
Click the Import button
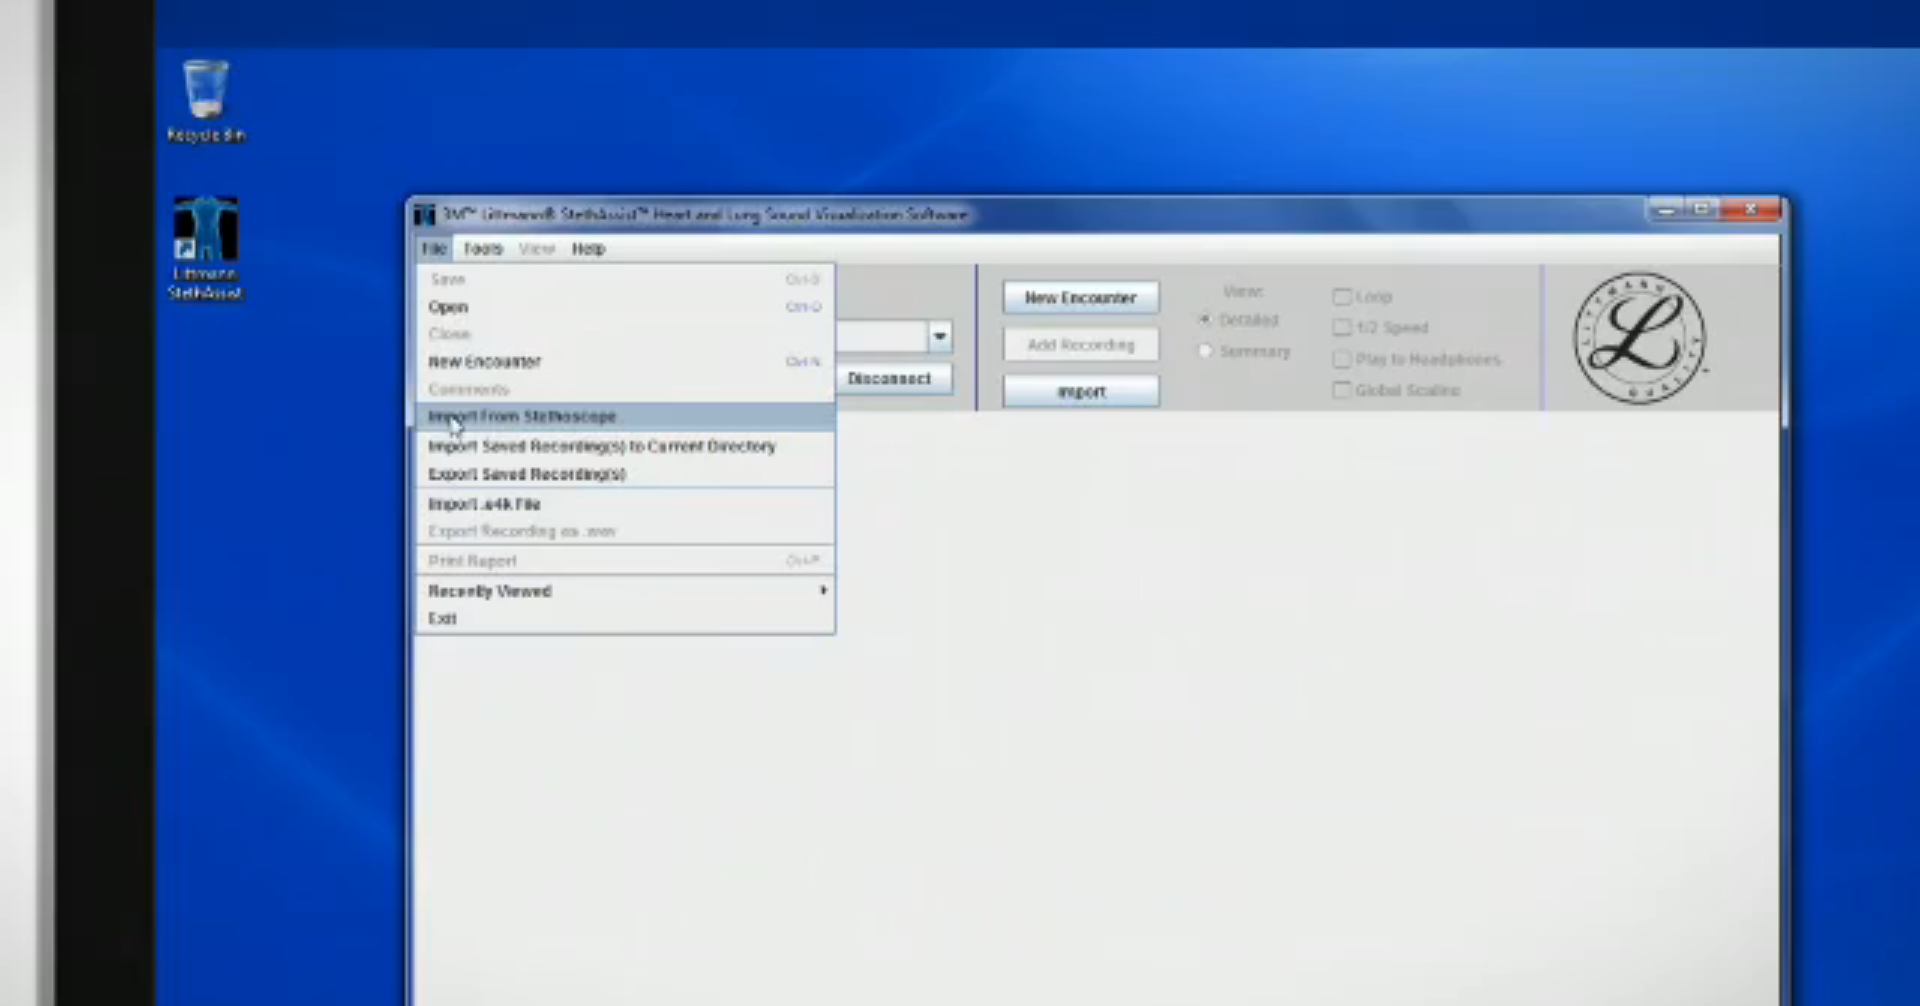pos(1081,392)
